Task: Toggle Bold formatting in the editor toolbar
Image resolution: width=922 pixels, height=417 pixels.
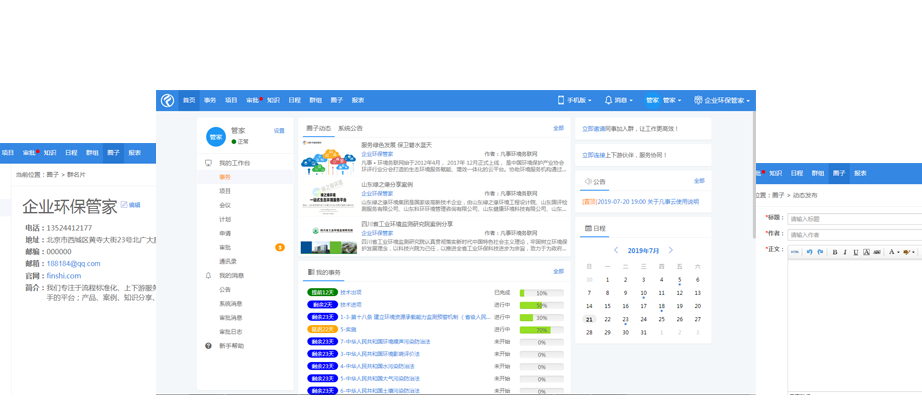Action: (834, 252)
